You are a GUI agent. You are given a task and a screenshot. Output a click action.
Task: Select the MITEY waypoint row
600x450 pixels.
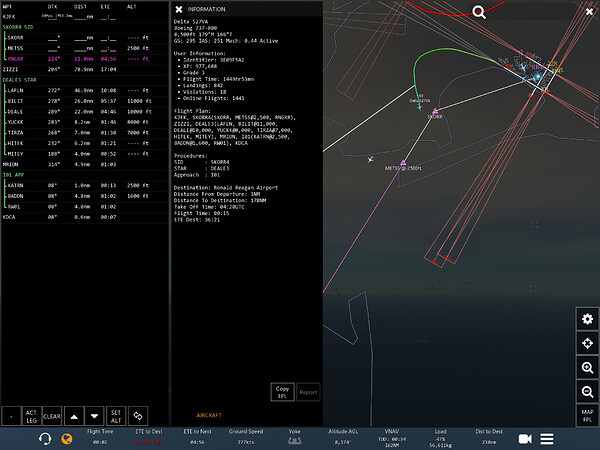(x=84, y=153)
